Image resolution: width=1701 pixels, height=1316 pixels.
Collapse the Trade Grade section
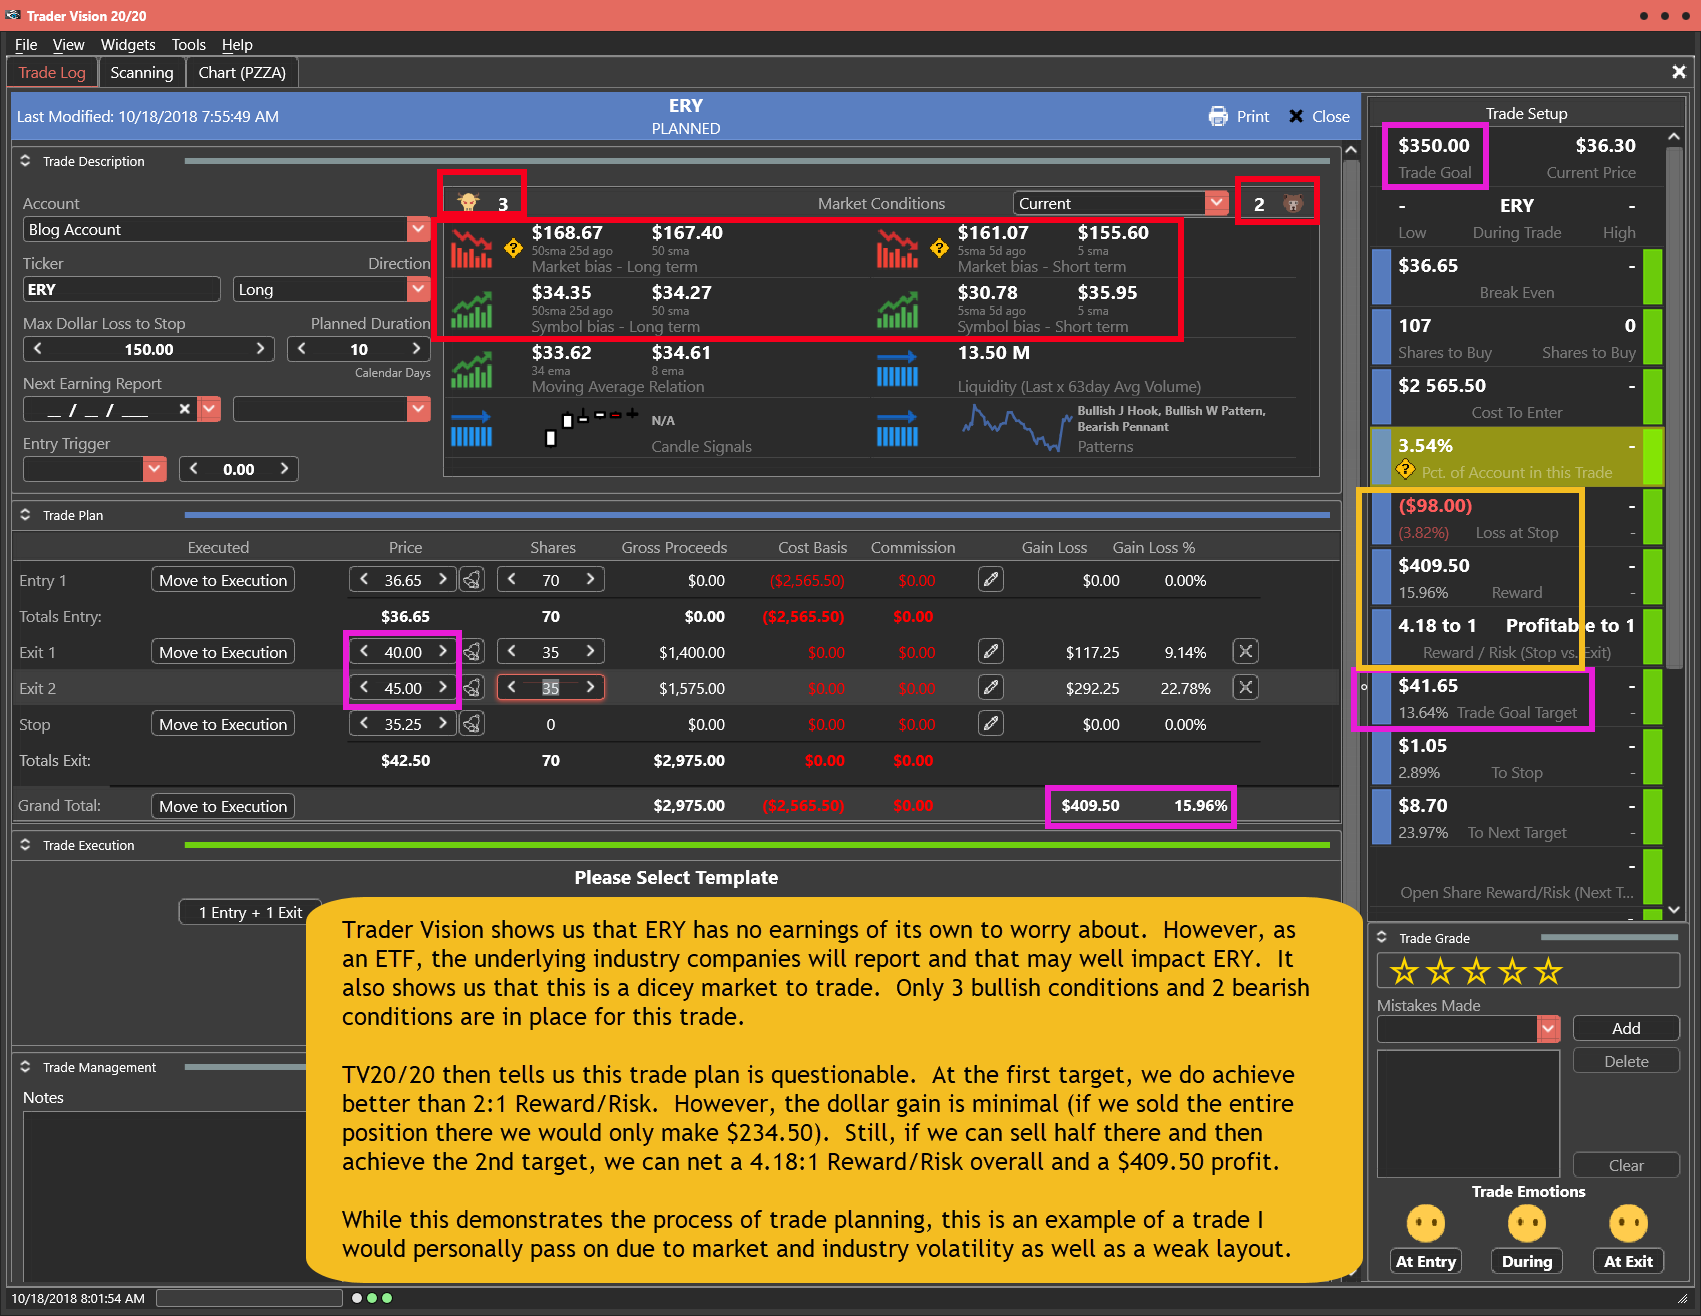point(1382,938)
